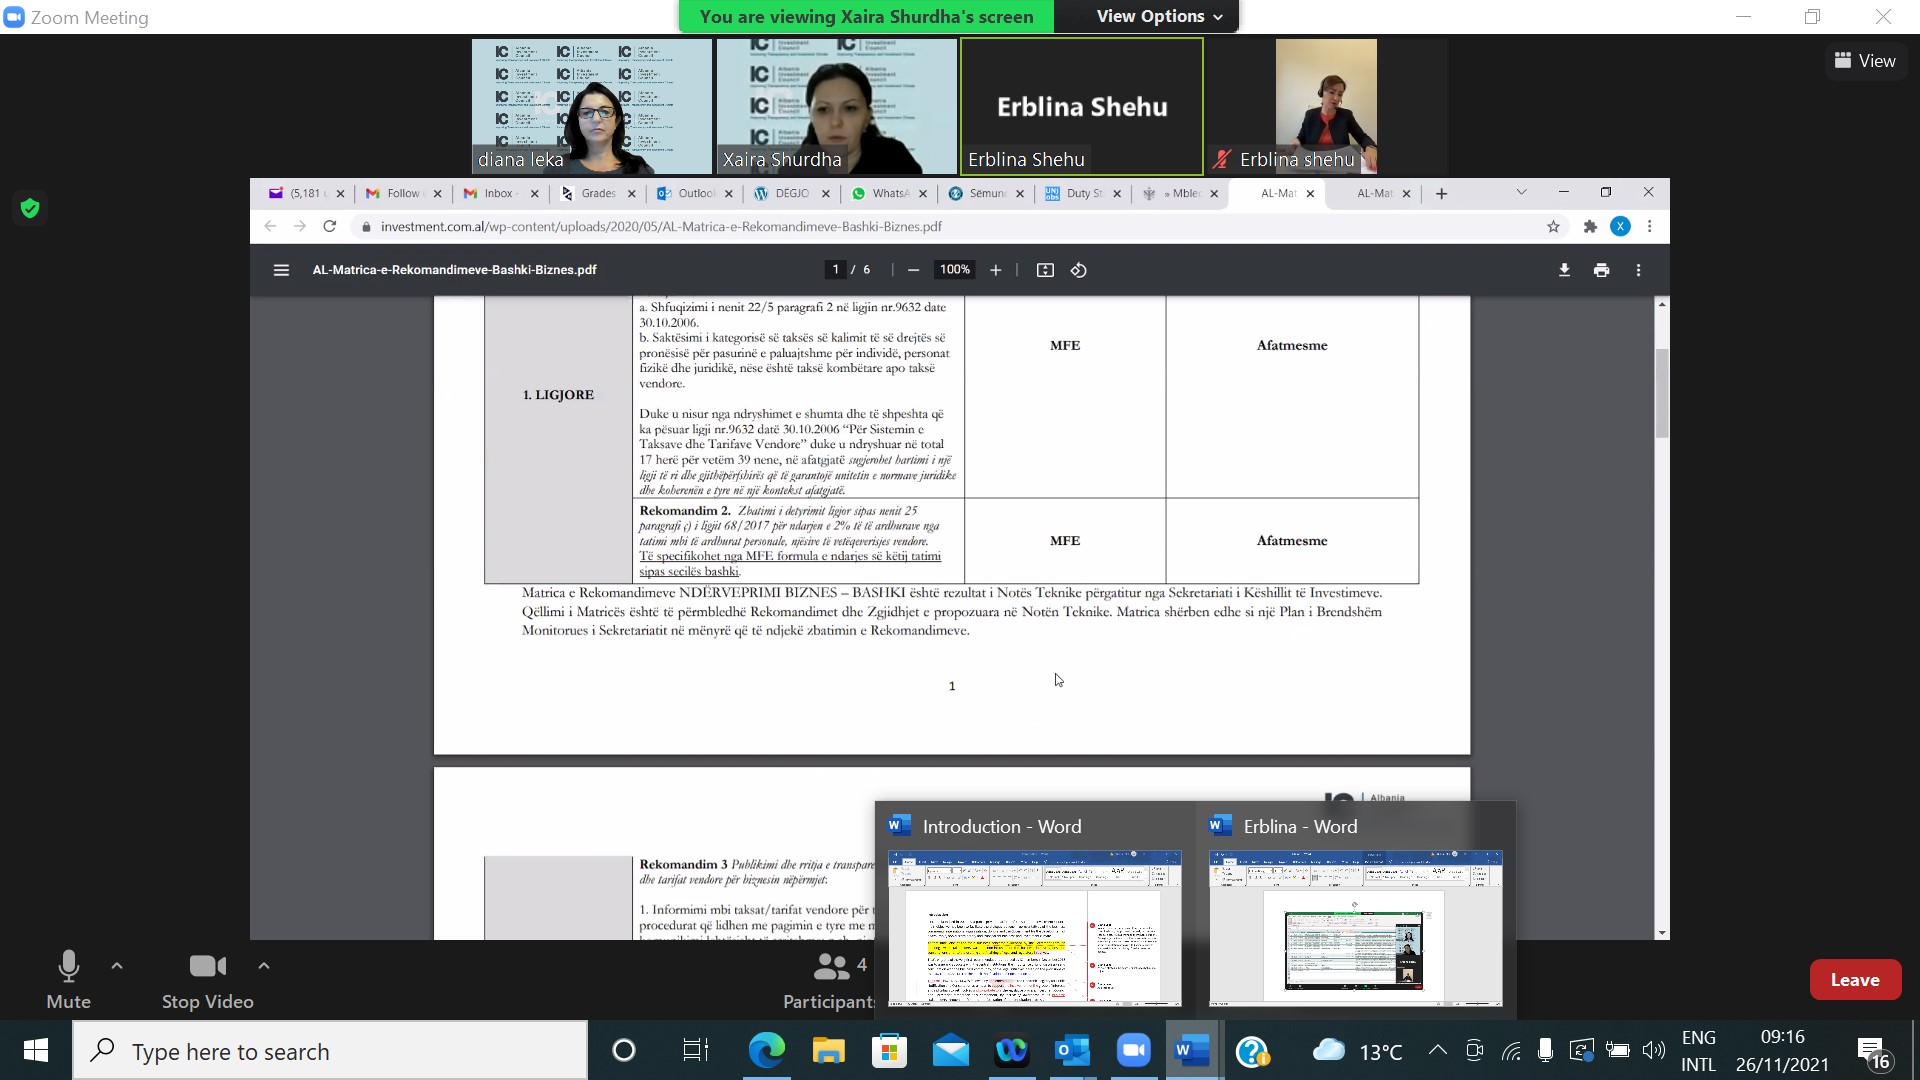Image resolution: width=1920 pixels, height=1080 pixels.
Task: Stop Video camera toggle
Action: [x=207, y=978]
